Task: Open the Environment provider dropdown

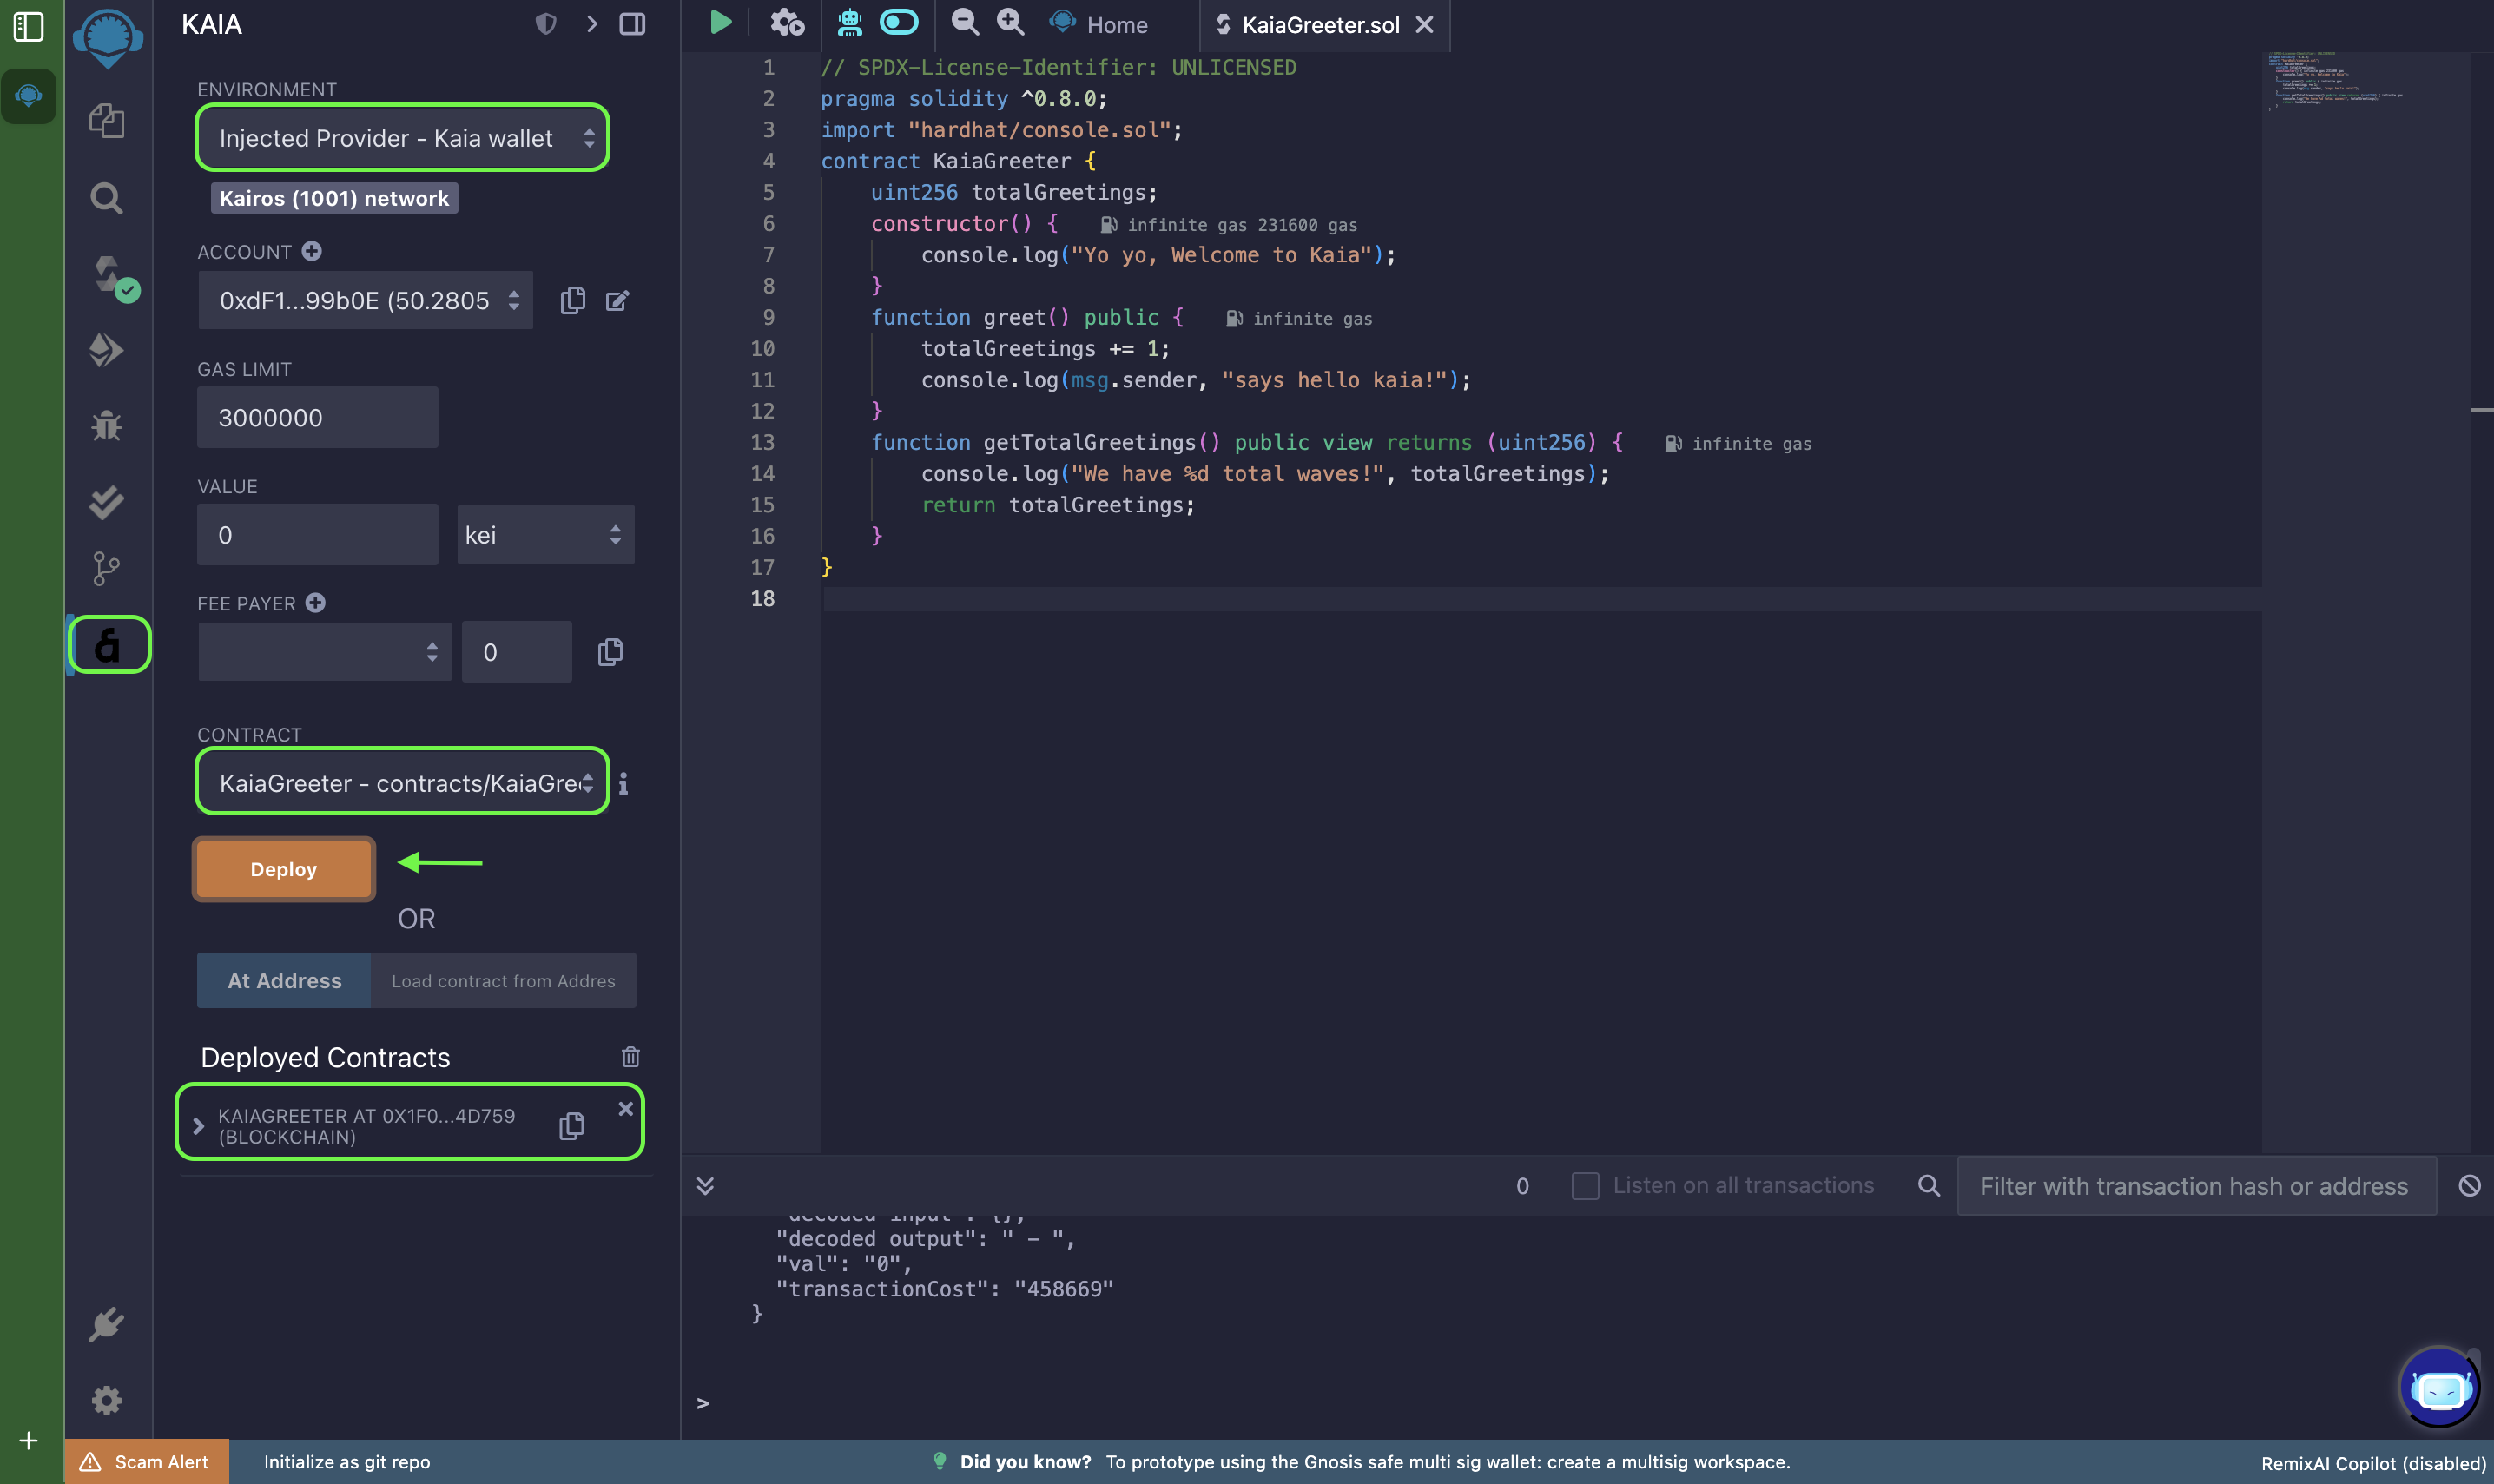Action: [x=402, y=138]
